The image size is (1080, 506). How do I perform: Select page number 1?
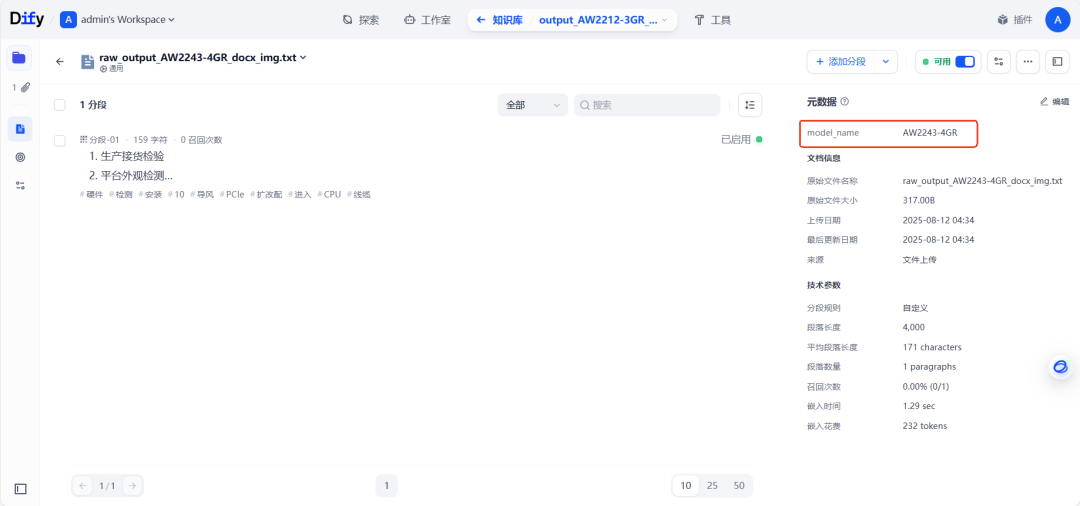click(x=386, y=486)
